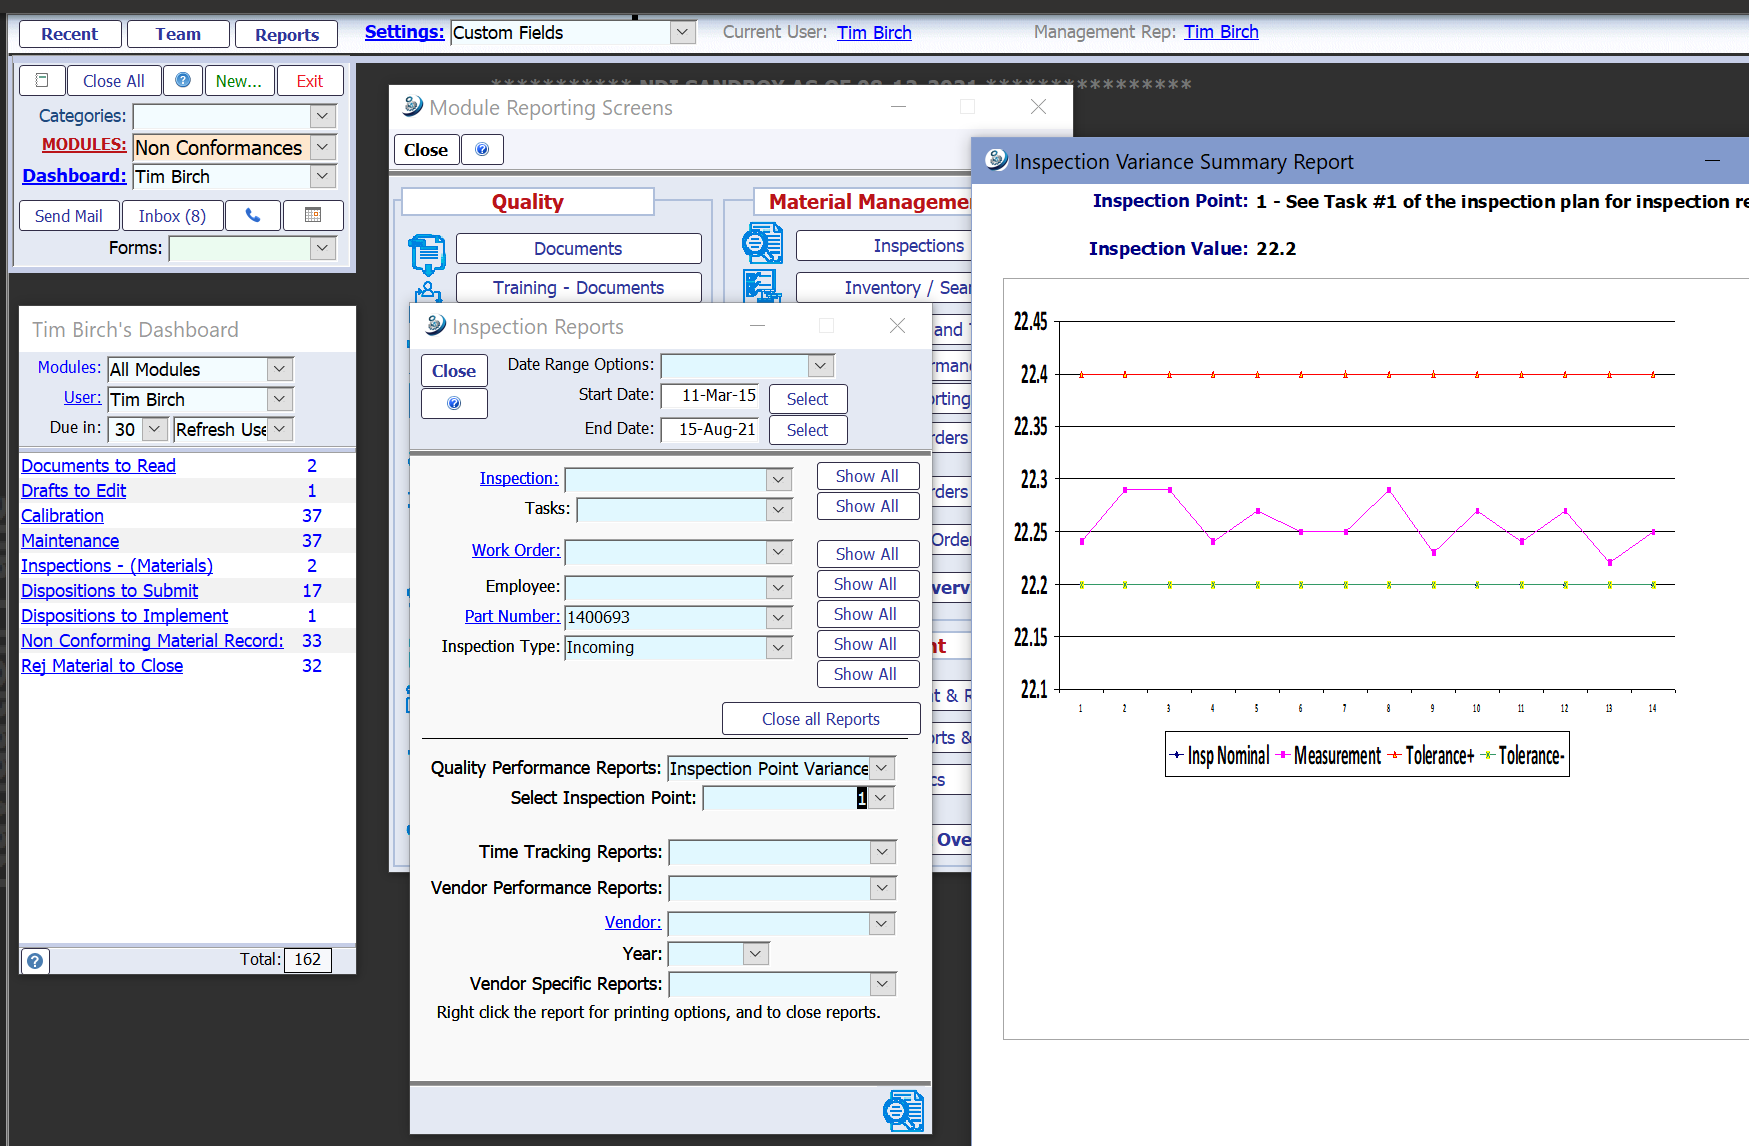Open the Calibration link in the dashboard

coord(62,515)
